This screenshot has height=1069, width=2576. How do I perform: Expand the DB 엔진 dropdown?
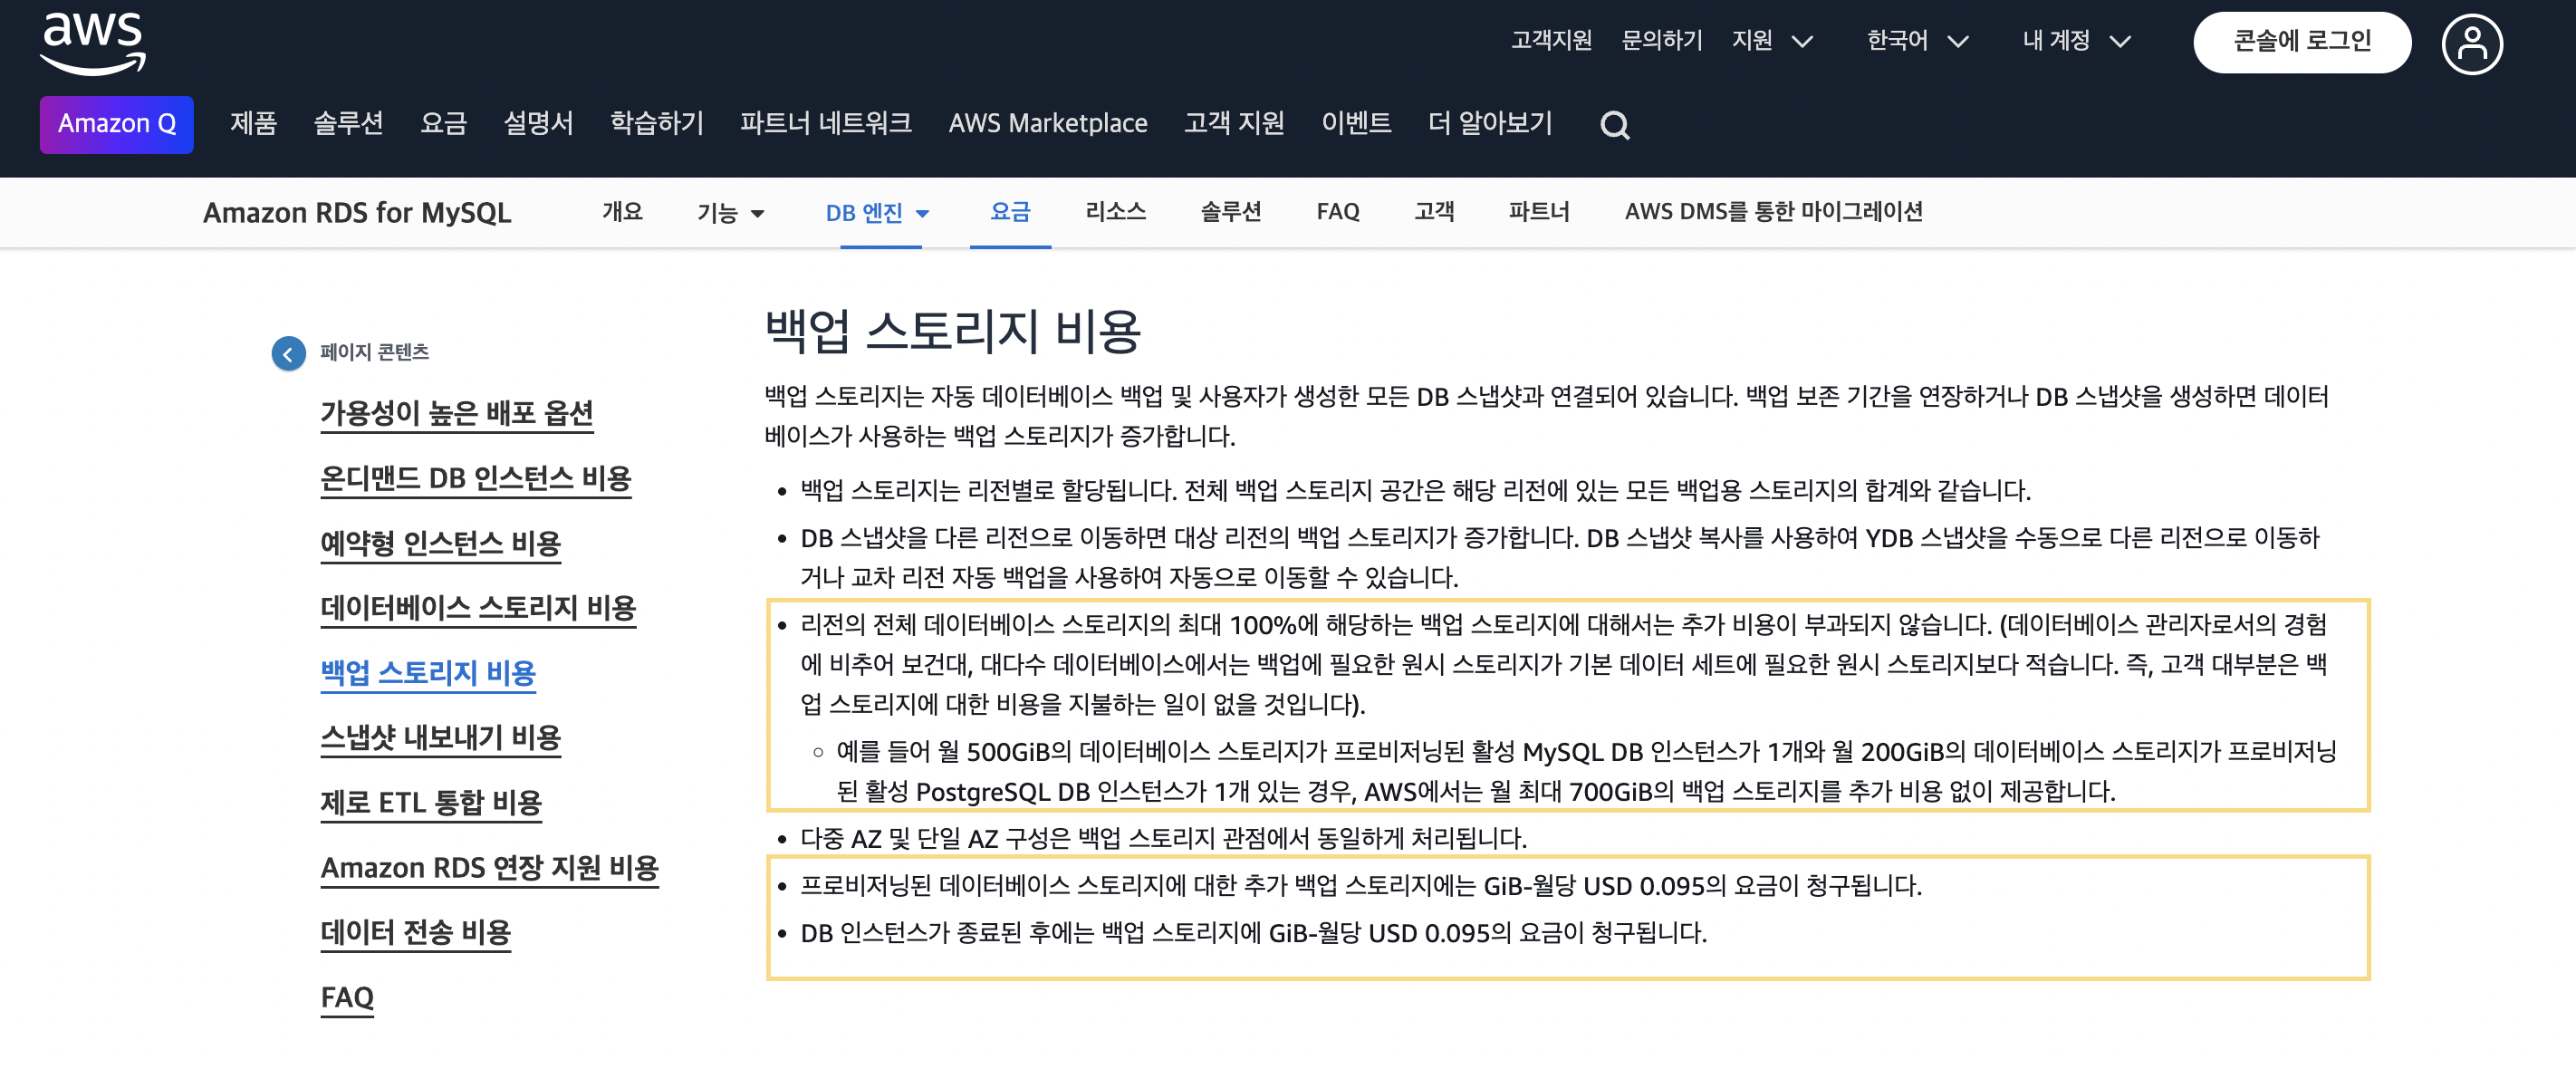point(877,213)
